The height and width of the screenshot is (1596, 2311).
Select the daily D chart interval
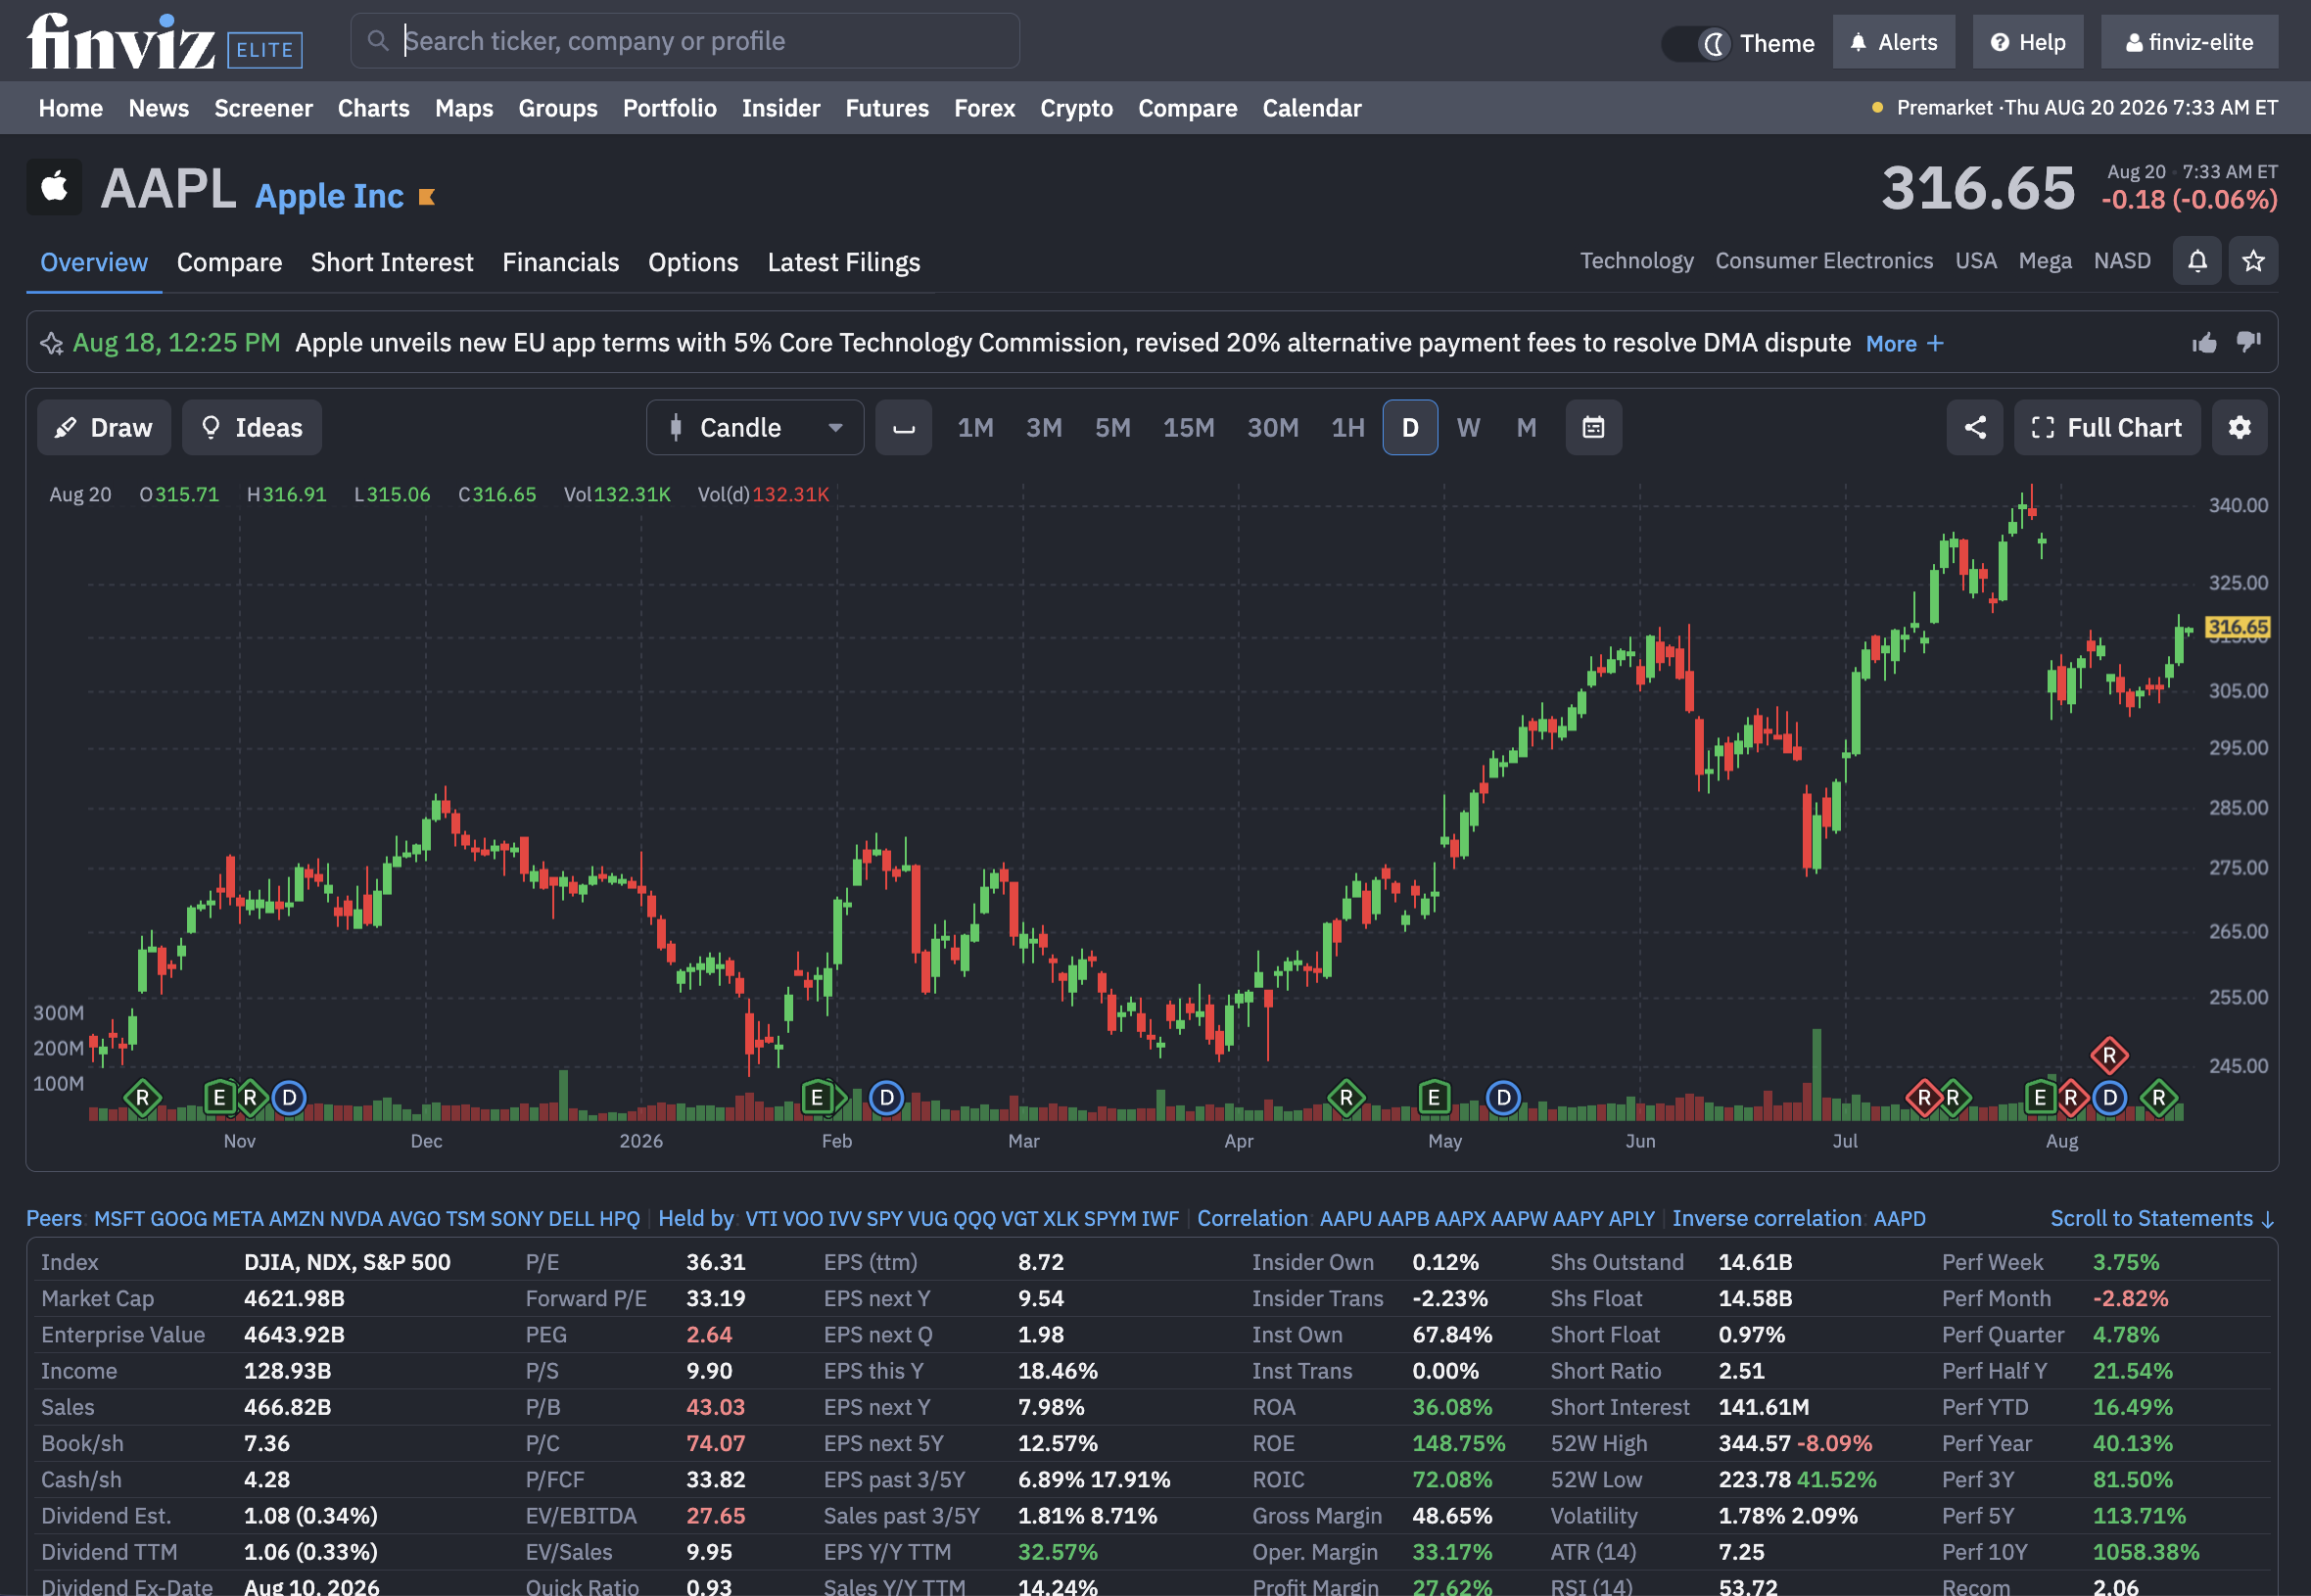tap(1410, 428)
